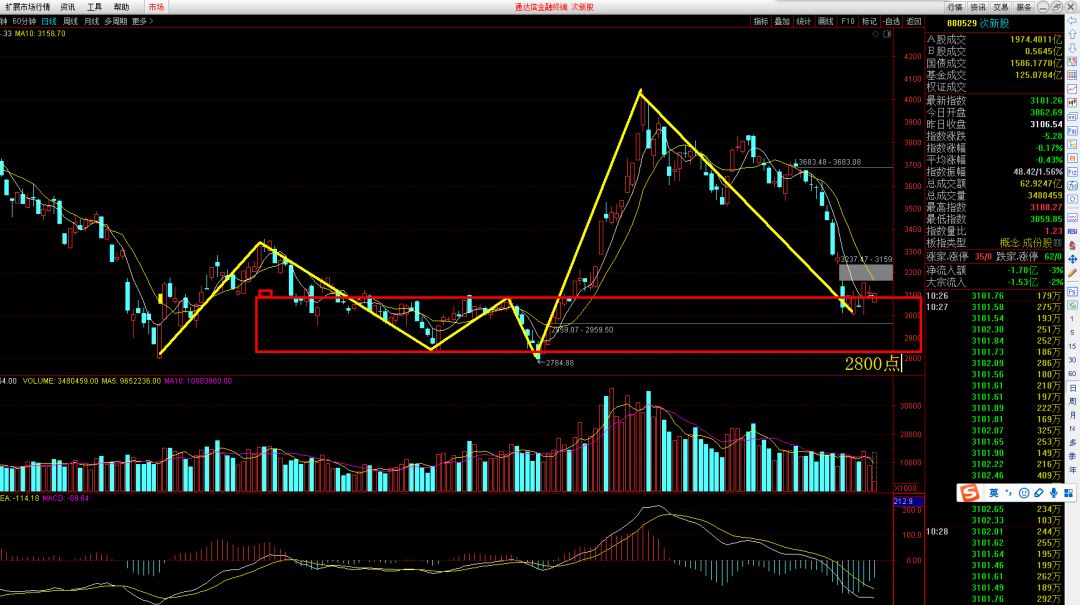Click the small diamond icon above chart scale
The image size is (1080, 605).
(x=875, y=34)
